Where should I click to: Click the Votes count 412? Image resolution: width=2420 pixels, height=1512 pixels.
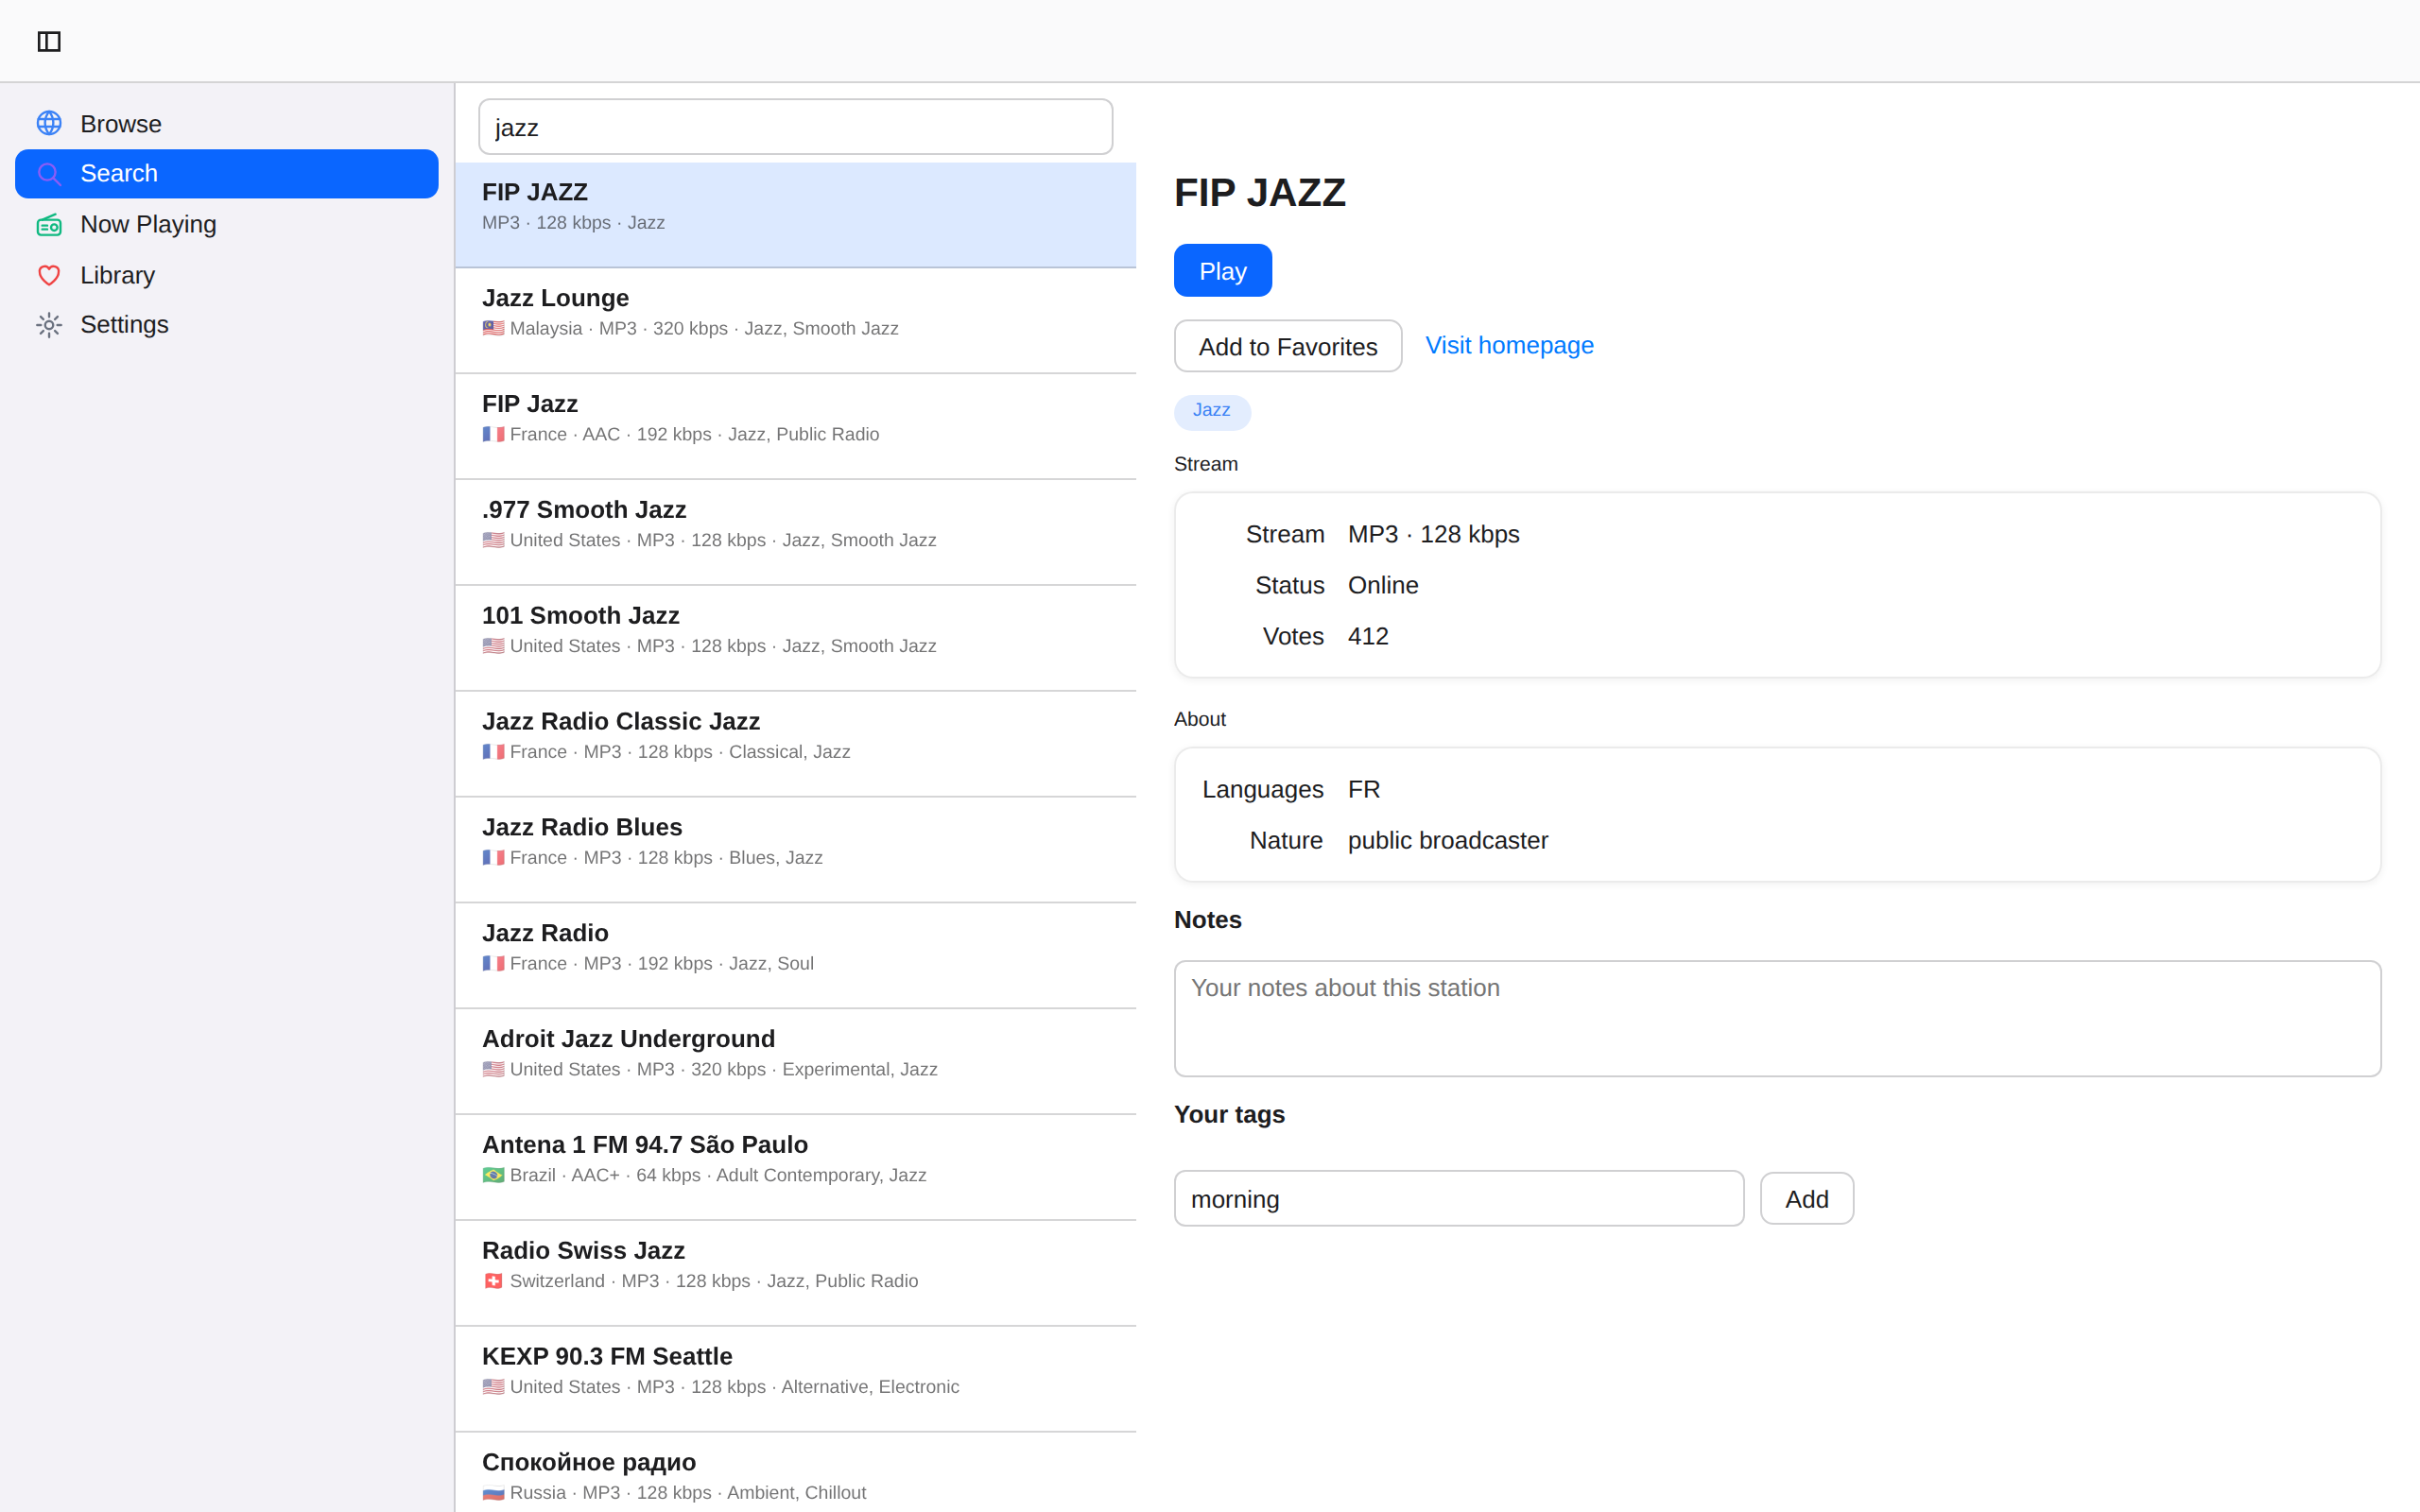pyautogui.click(x=1368, y=636)
